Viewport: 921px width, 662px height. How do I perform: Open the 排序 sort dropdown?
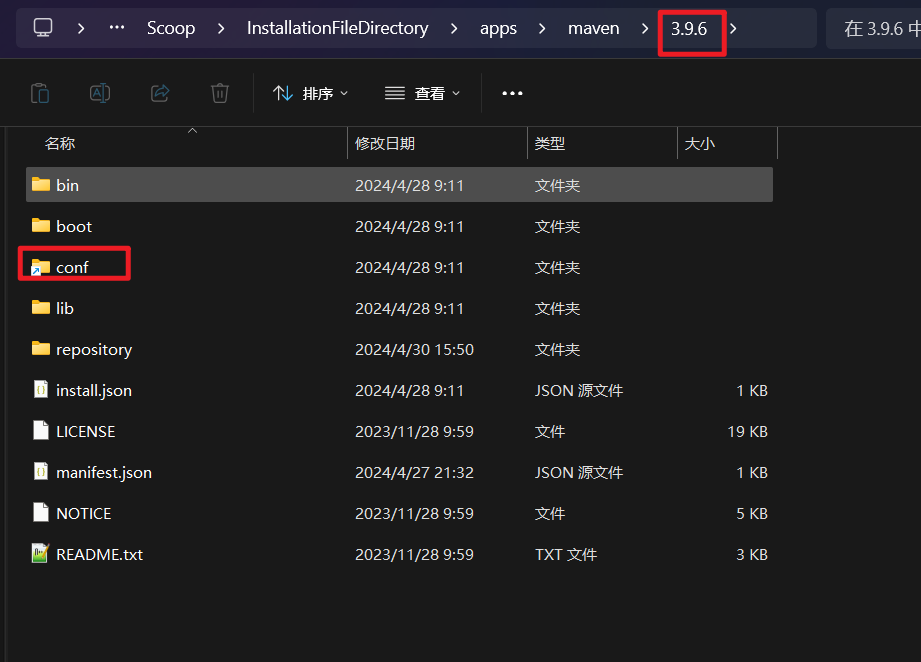(311, 93)
